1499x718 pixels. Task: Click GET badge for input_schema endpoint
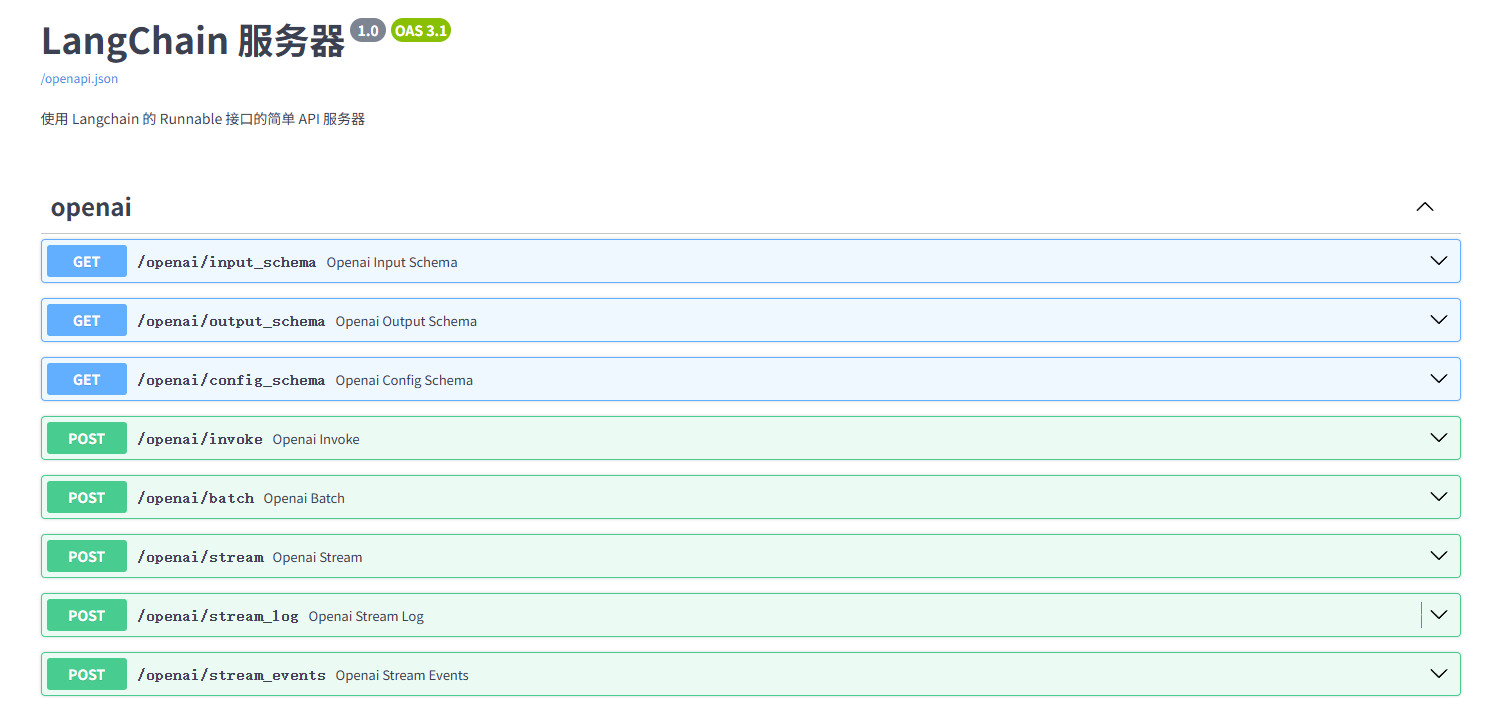coord(87,261)
